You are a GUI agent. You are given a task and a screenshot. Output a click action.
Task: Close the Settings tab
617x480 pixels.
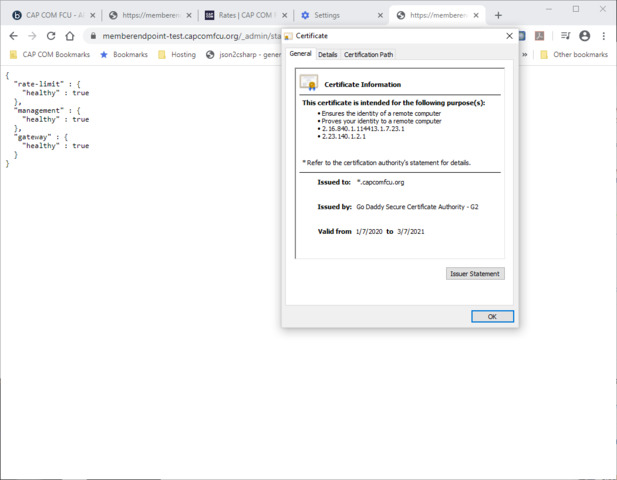tap(380, 15)
